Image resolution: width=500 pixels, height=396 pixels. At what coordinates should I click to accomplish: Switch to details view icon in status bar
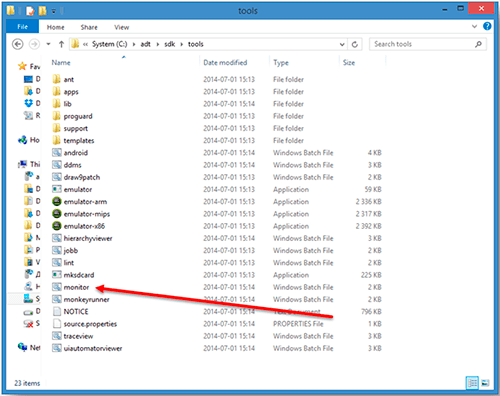click(x=472, y=383)
